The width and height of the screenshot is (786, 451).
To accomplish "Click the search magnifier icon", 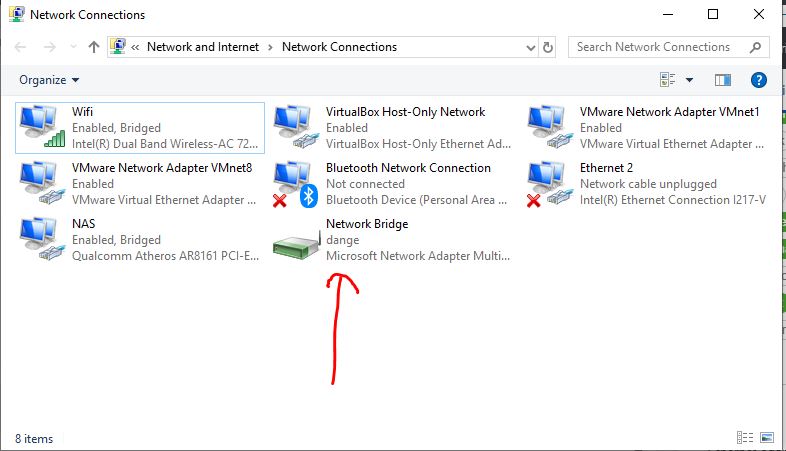I will (x=755, y=47).
